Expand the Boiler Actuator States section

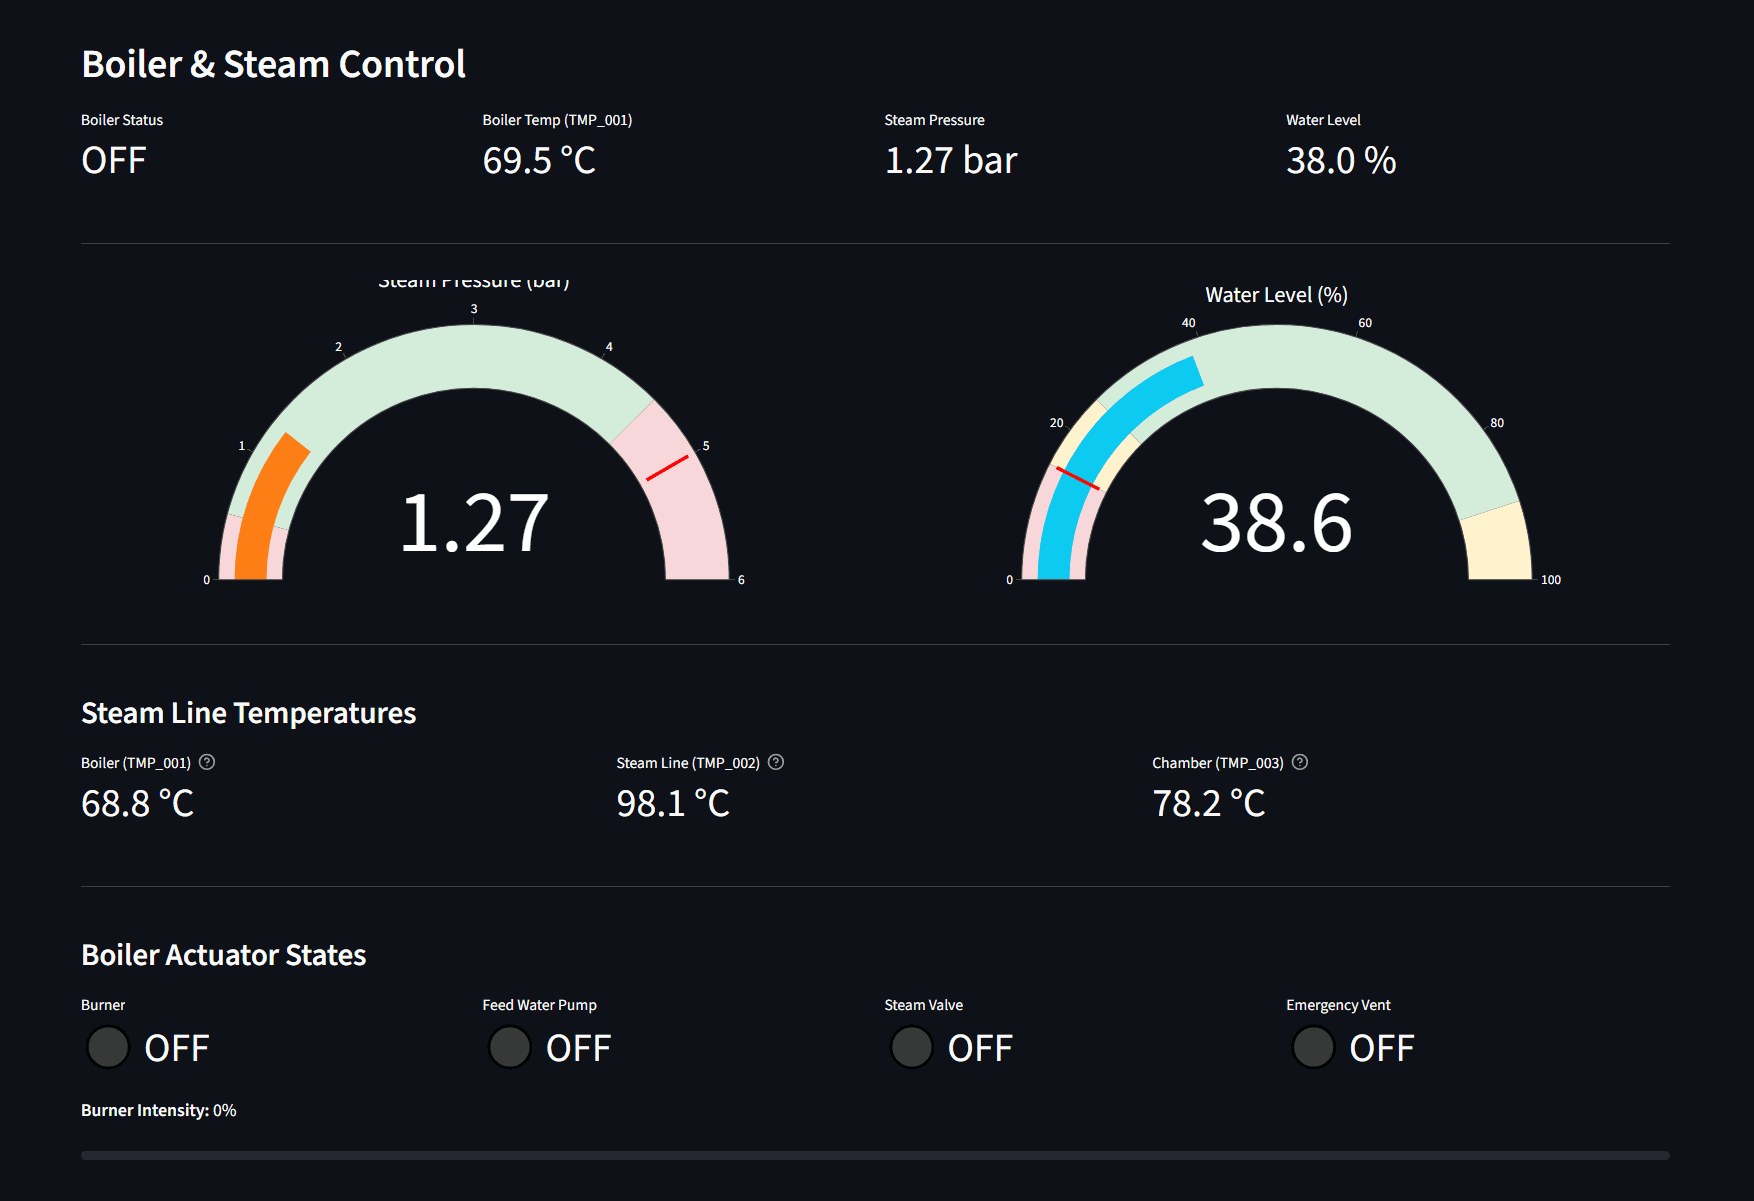click(x=223, y=955)
